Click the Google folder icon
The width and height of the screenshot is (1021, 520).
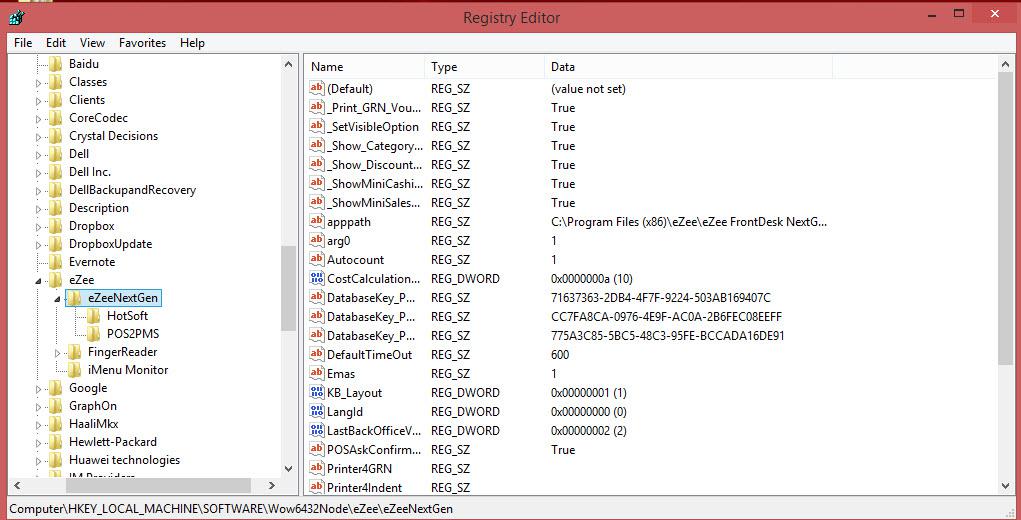pyautogui.click(x=56, y=388)
